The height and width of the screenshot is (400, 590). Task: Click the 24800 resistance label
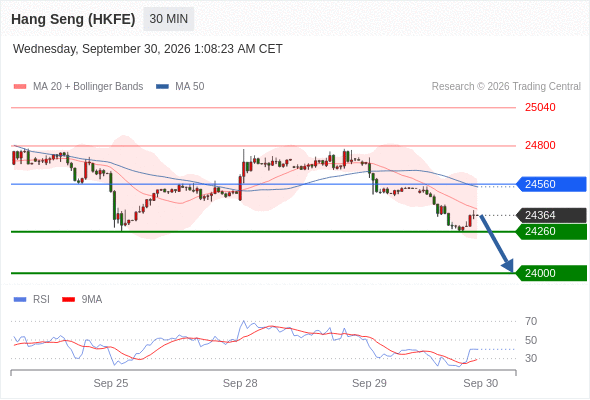coord(540,145)
